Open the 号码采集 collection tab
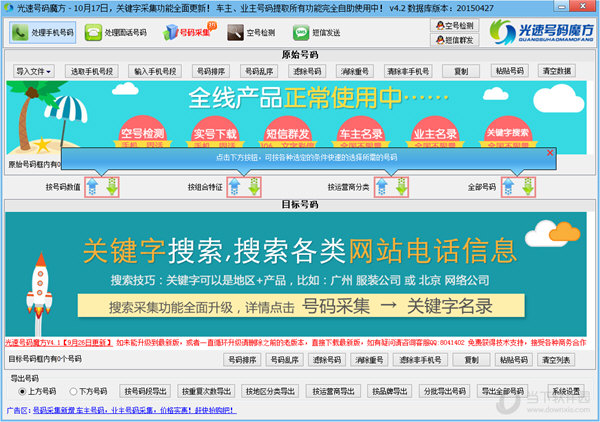This screenshot has height=422, width=600. (x=189, y=33)
